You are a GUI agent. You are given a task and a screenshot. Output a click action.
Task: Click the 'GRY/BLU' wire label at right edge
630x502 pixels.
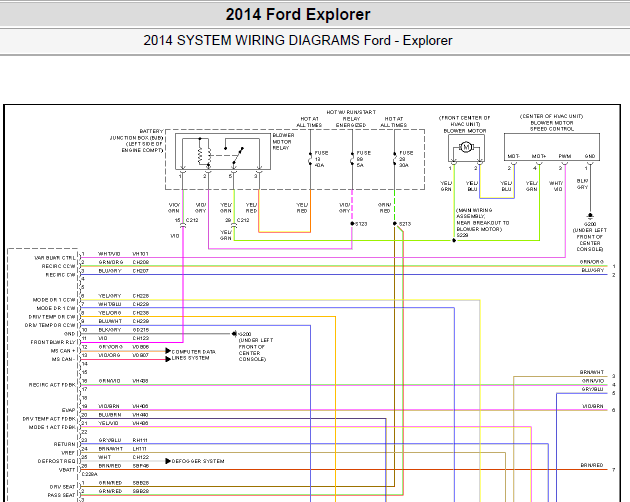click(x=593, y=389)
